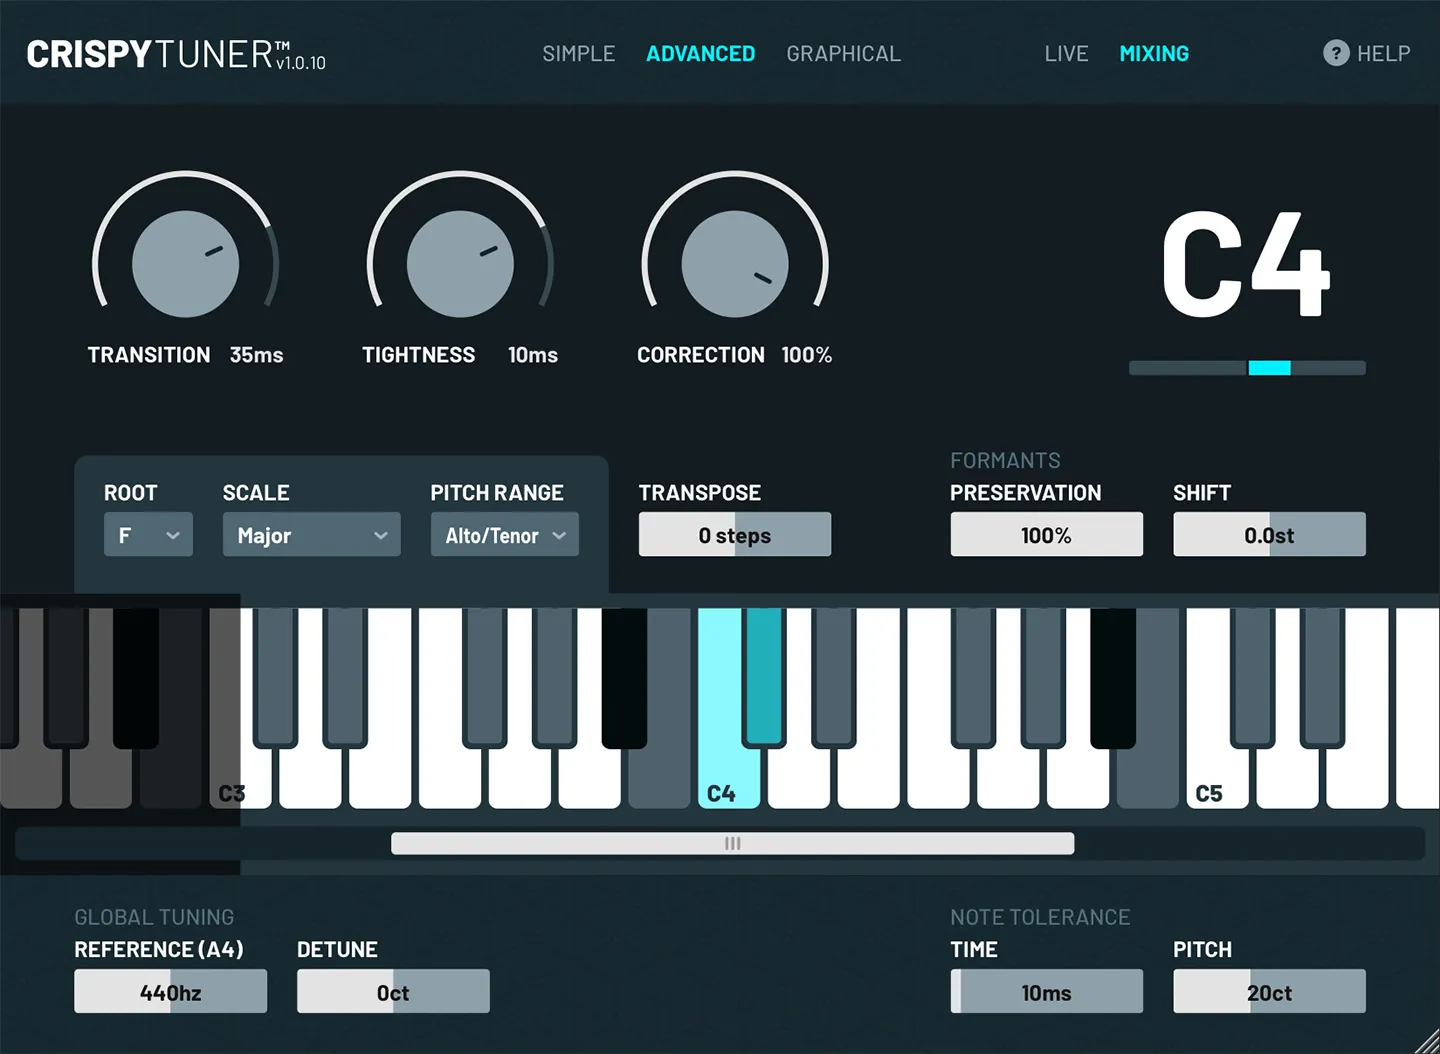This screenshot has height=1054, width=1440.
Task: Click the formants PRESERVATION 100% field
Action: 1047,535
